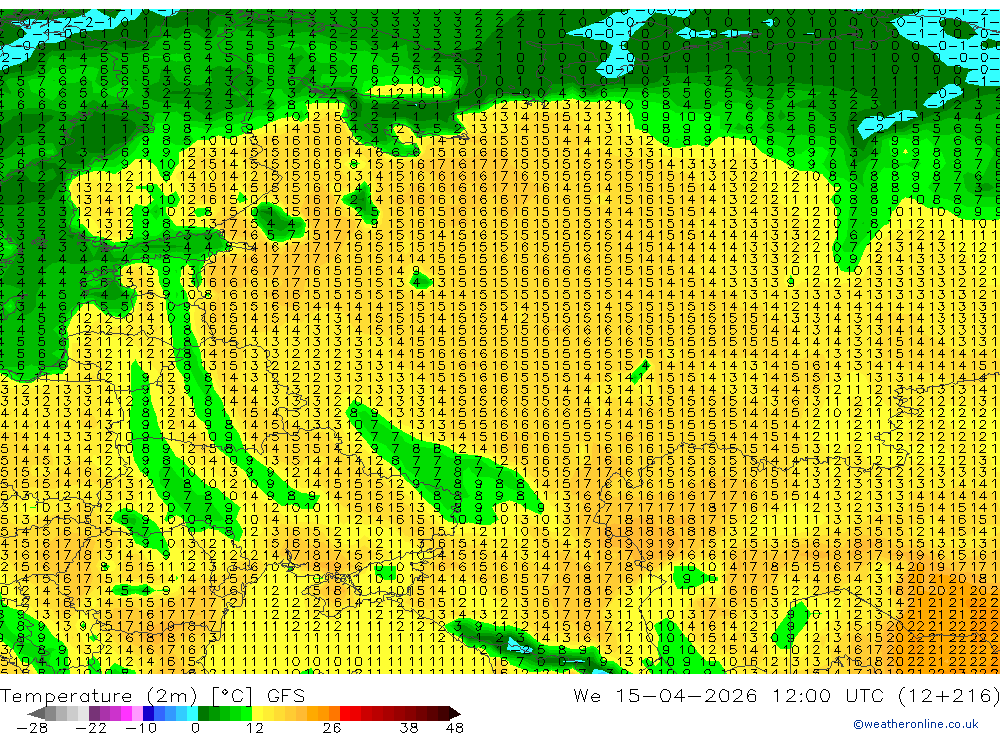This screenshot has height=733, width=1000.
Task: Click the 'Temperature (2m) [°C] GFS' title
Action: pos(153,695)
